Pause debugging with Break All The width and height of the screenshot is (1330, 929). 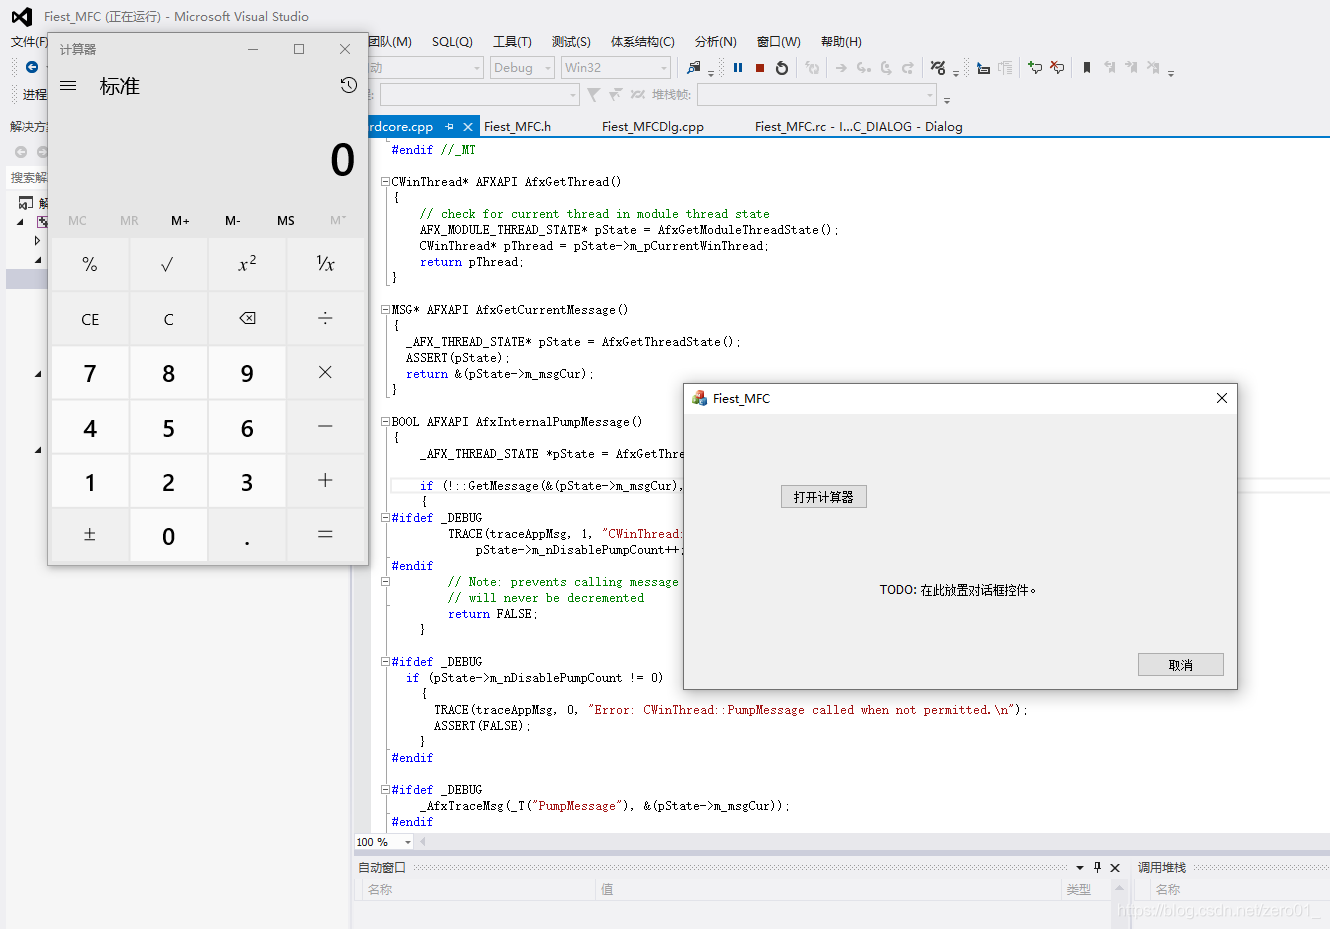738,68
